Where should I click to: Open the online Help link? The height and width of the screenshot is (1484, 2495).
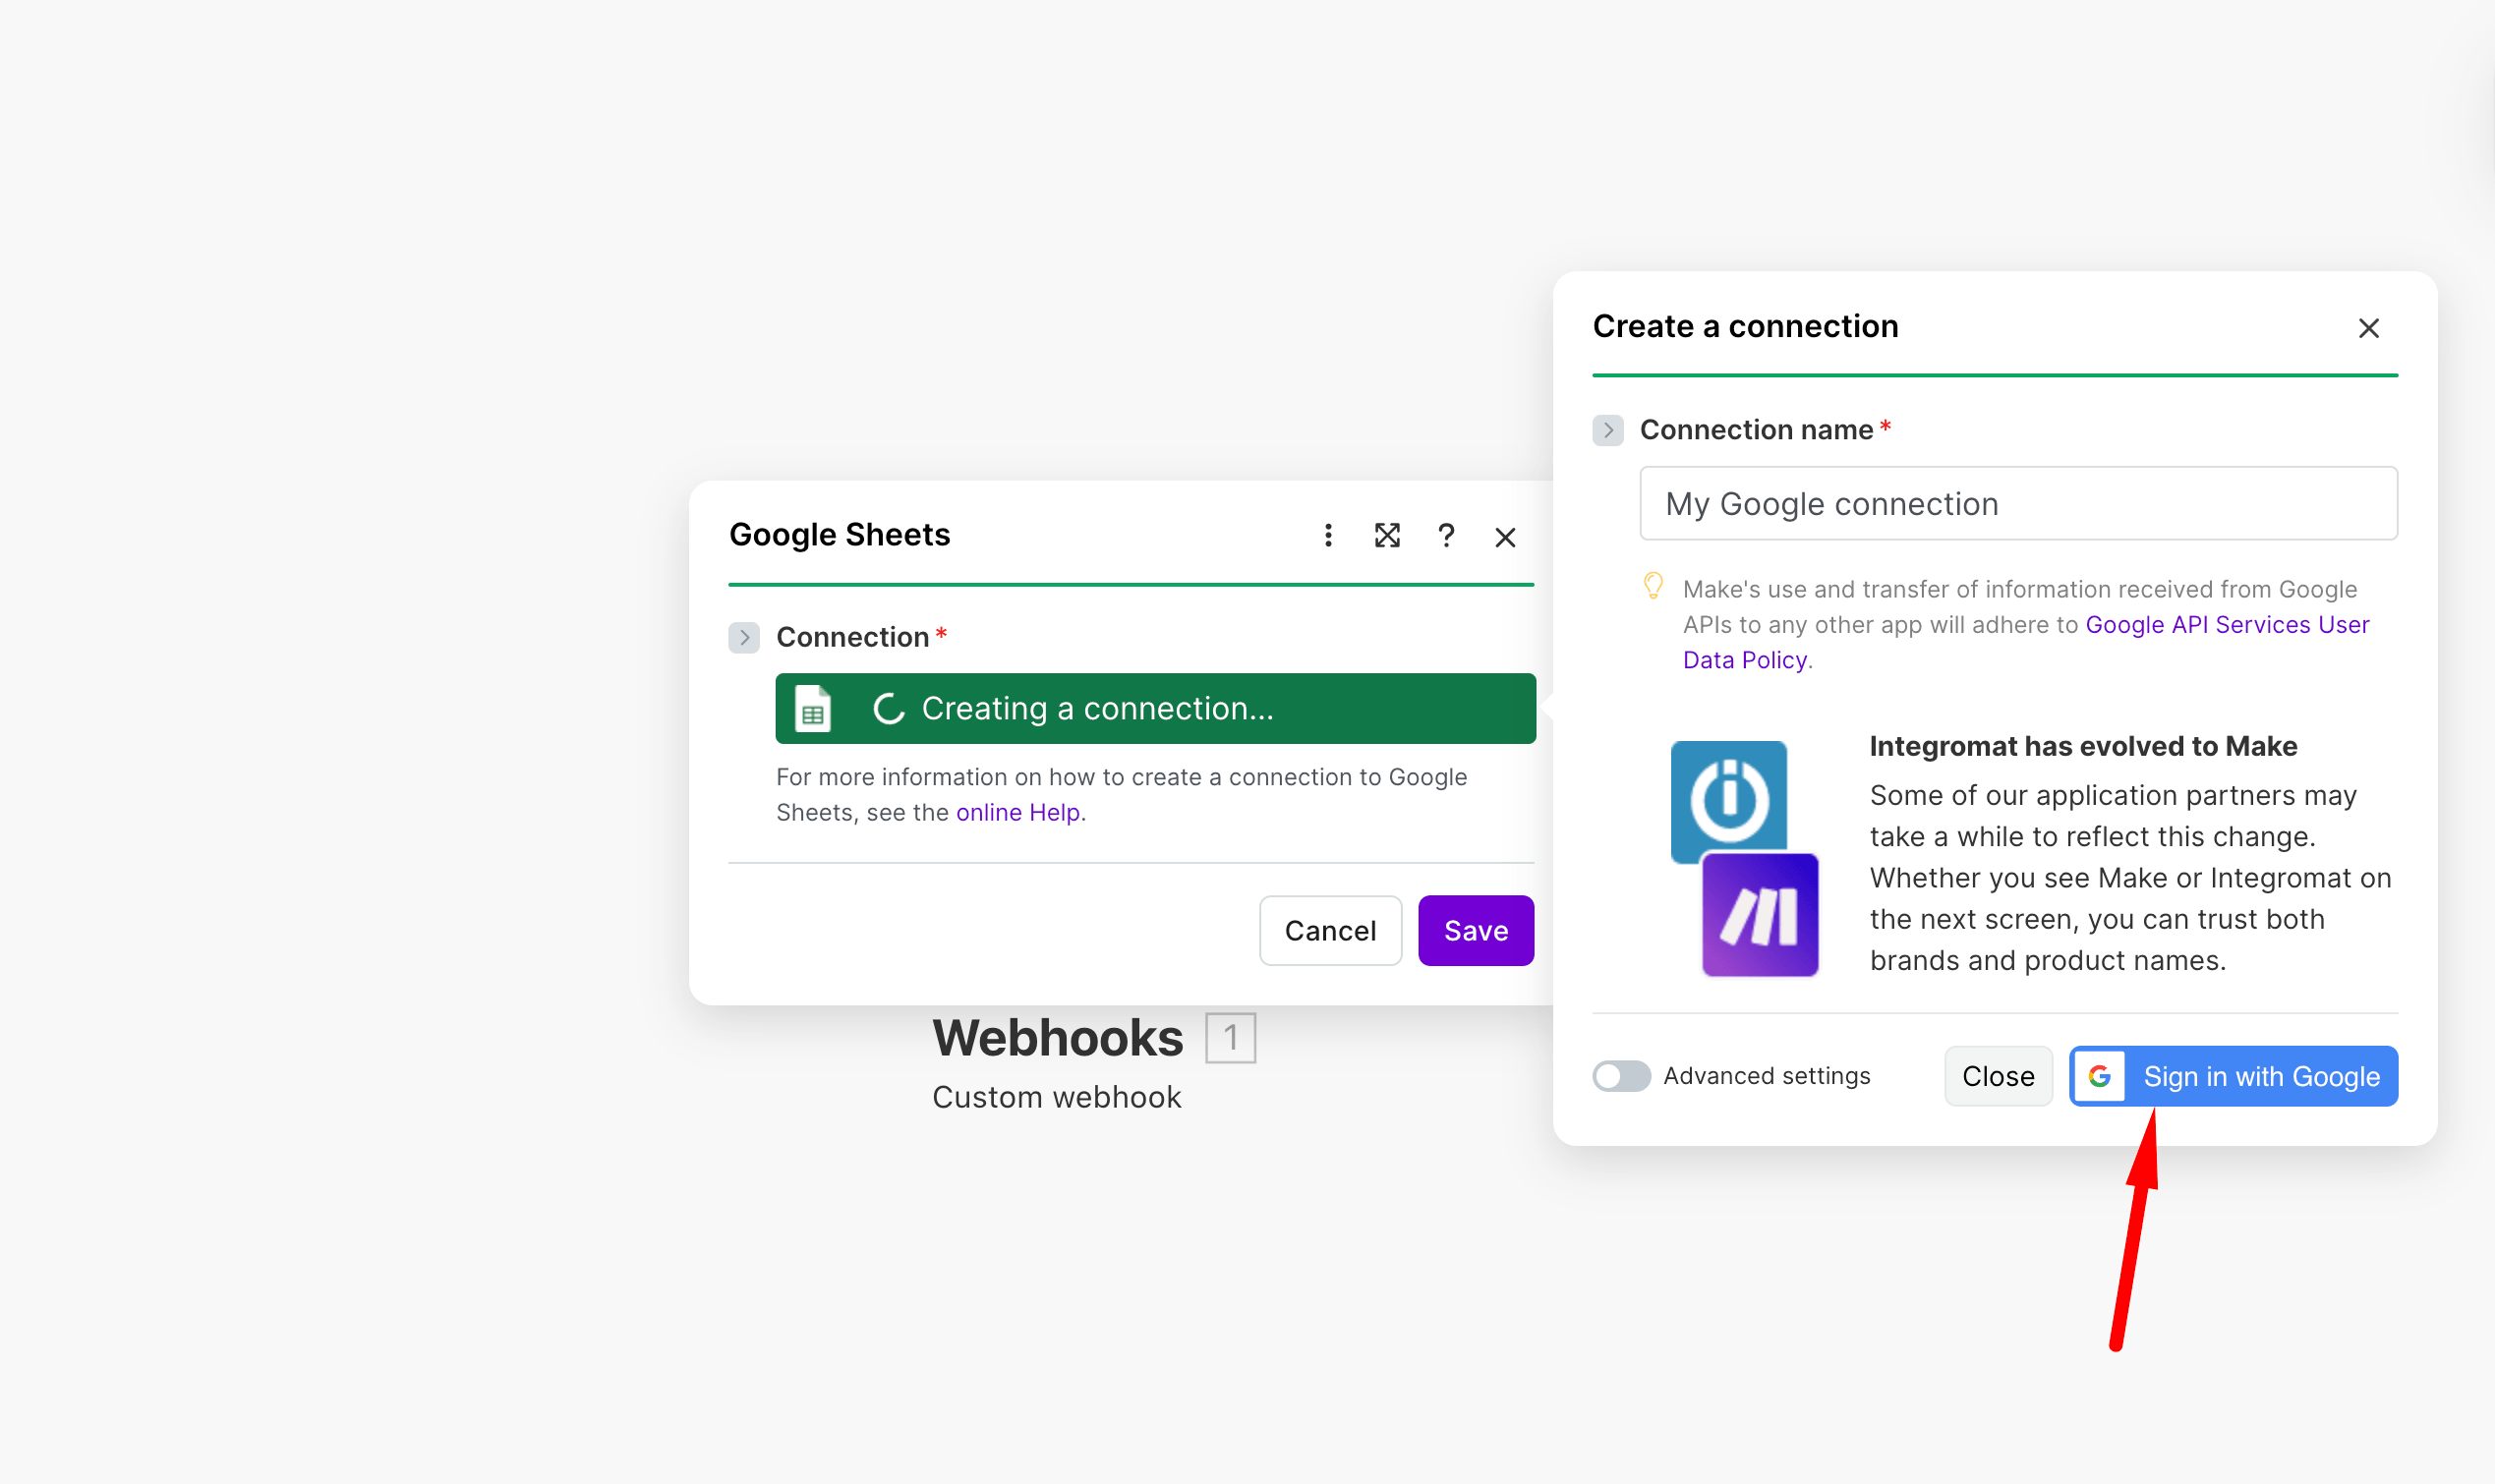tap(1018, 812)
